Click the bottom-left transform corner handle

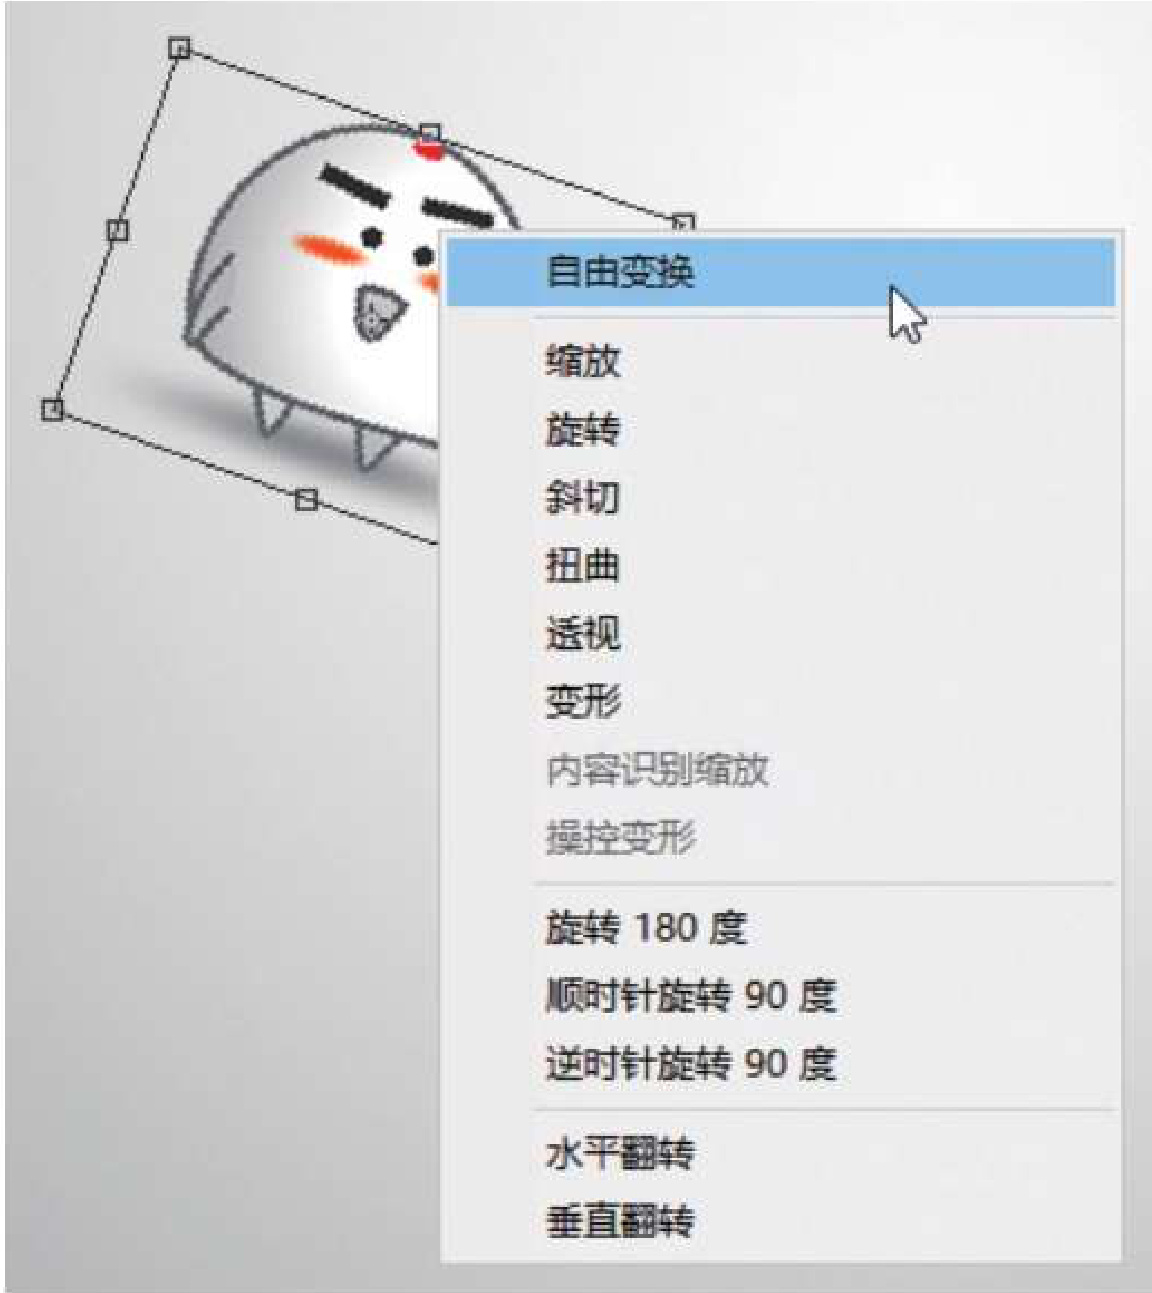[52, 409]
